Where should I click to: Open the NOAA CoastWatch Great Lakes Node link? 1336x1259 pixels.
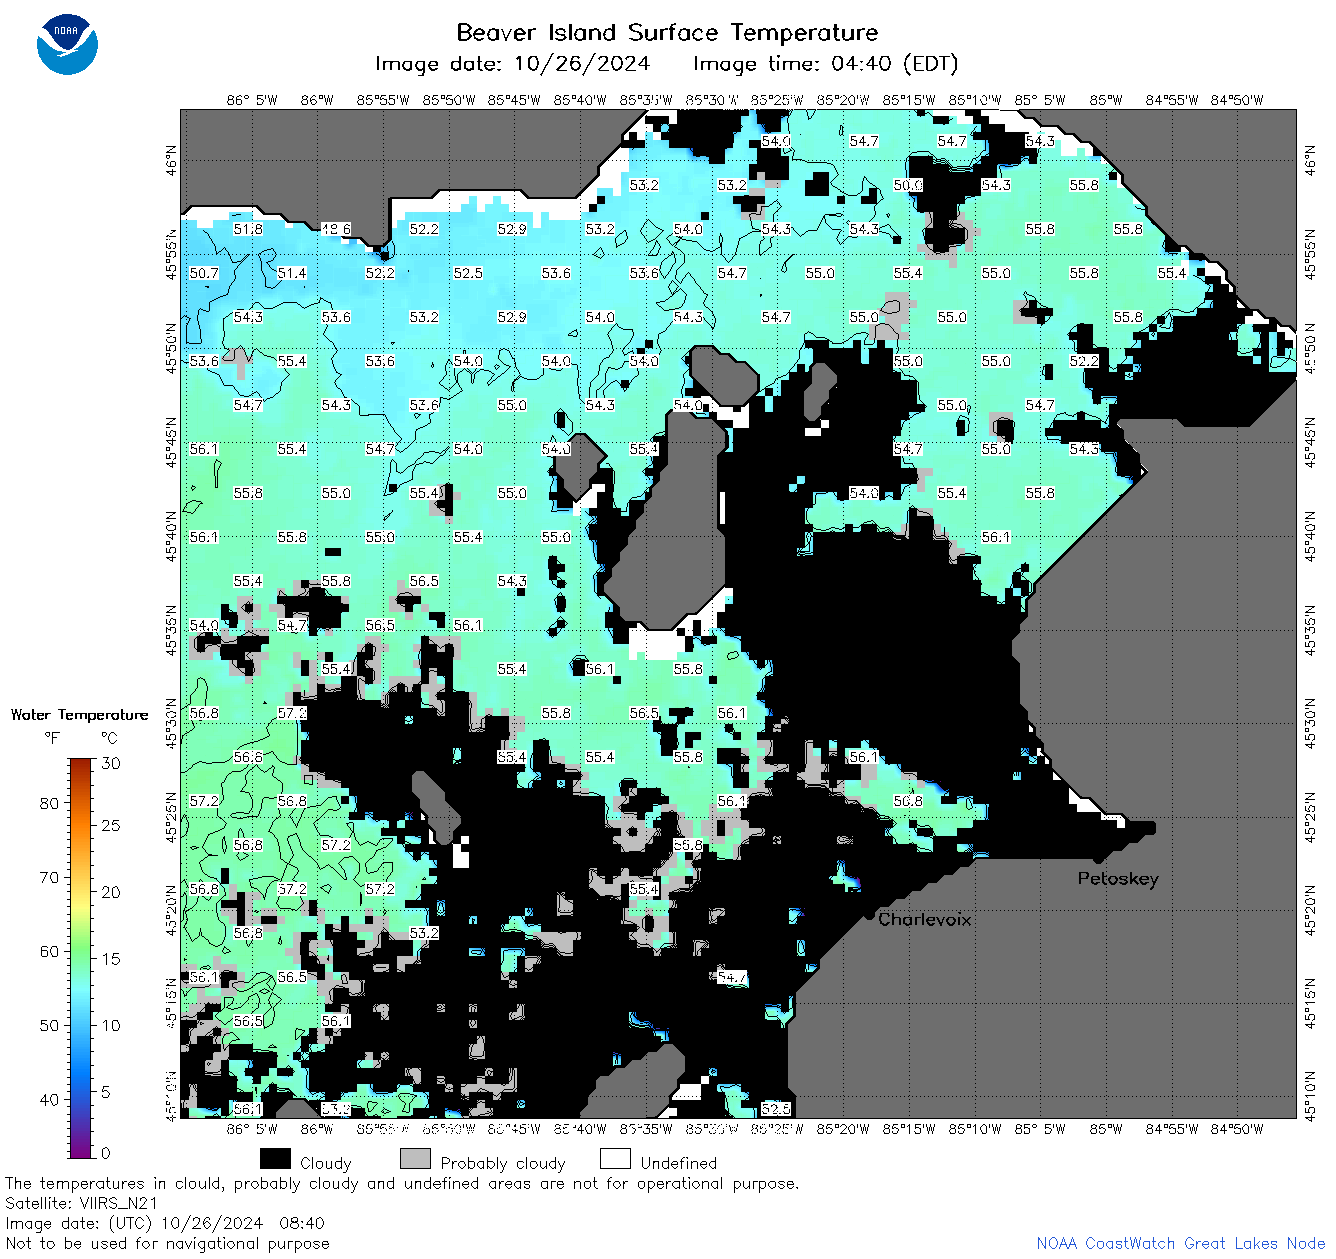point(1181,1243)
